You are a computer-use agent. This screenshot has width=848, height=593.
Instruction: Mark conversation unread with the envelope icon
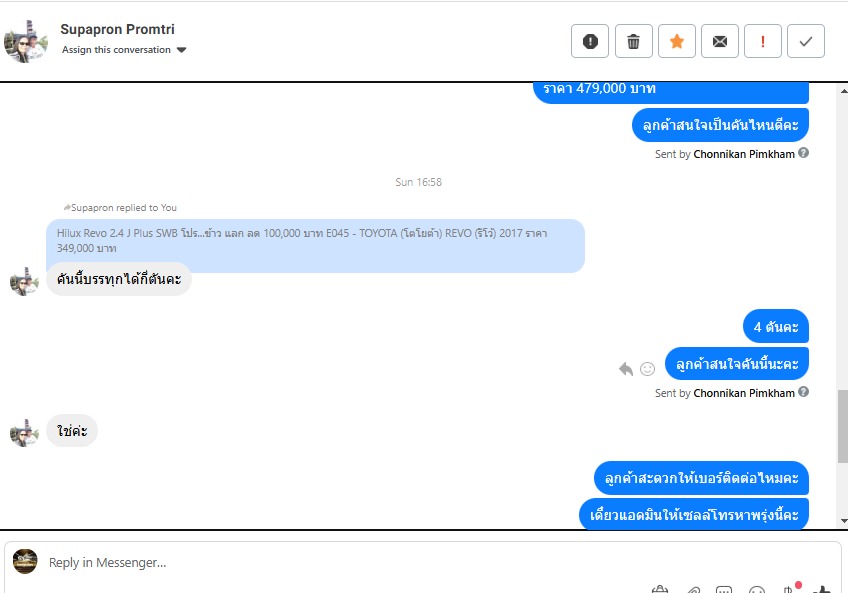(720, 41)
